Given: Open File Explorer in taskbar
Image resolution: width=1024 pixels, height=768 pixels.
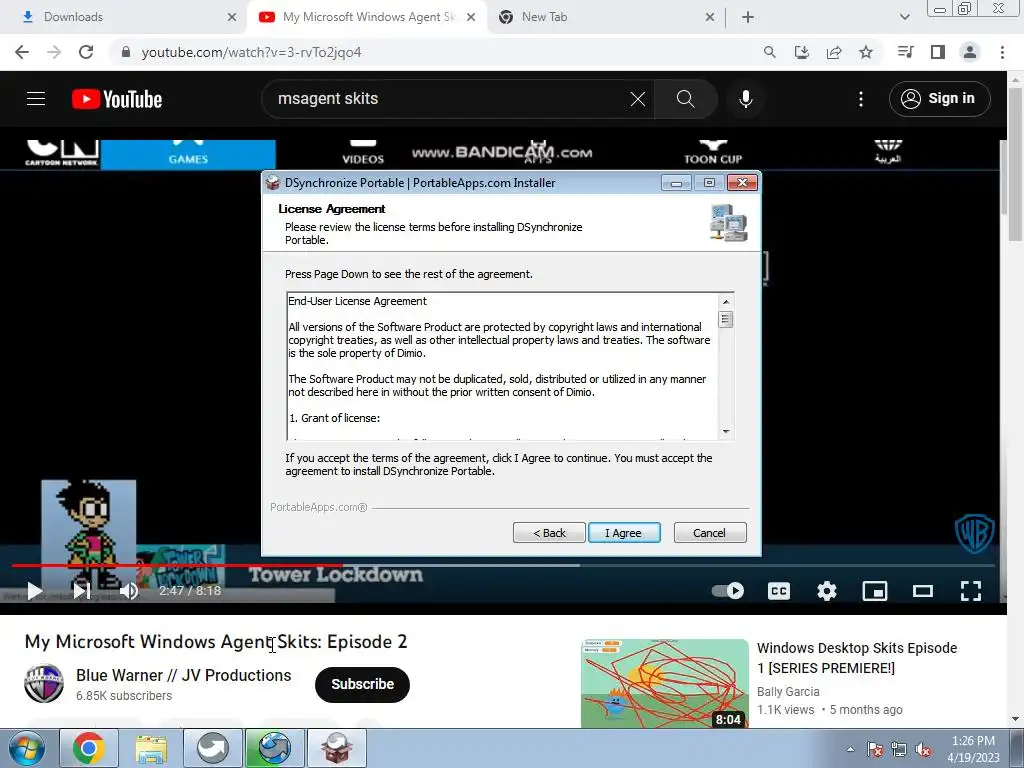Looking at the screenshot, I should (151, 748).
